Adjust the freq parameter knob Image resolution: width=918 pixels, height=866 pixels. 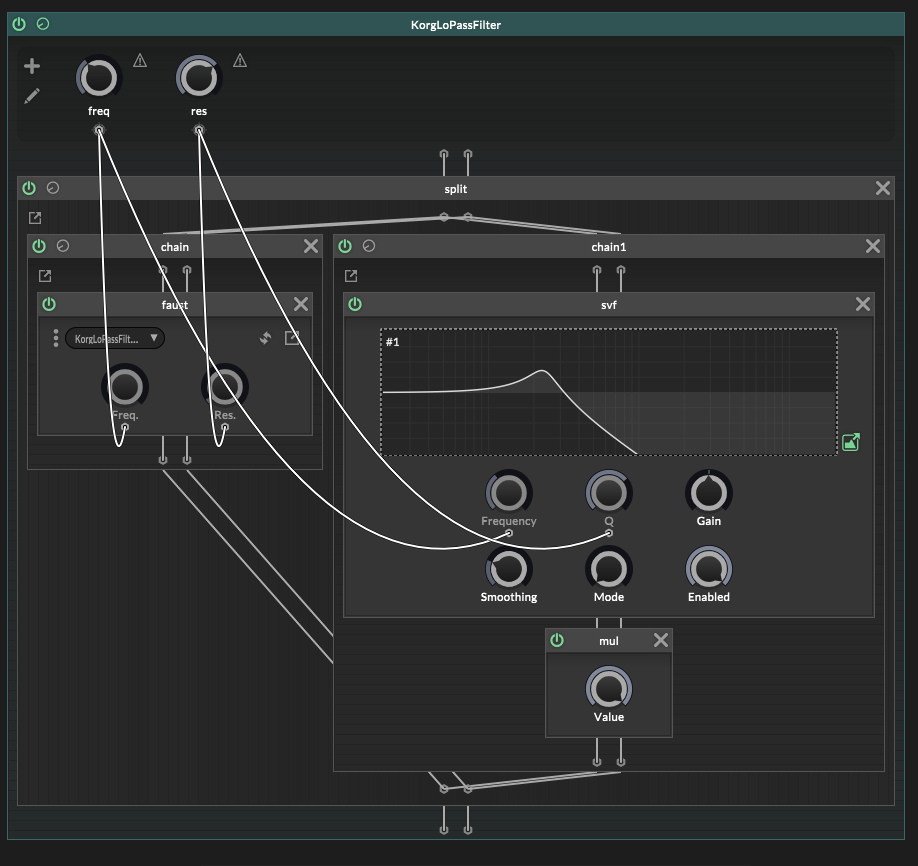coord(98,78)
